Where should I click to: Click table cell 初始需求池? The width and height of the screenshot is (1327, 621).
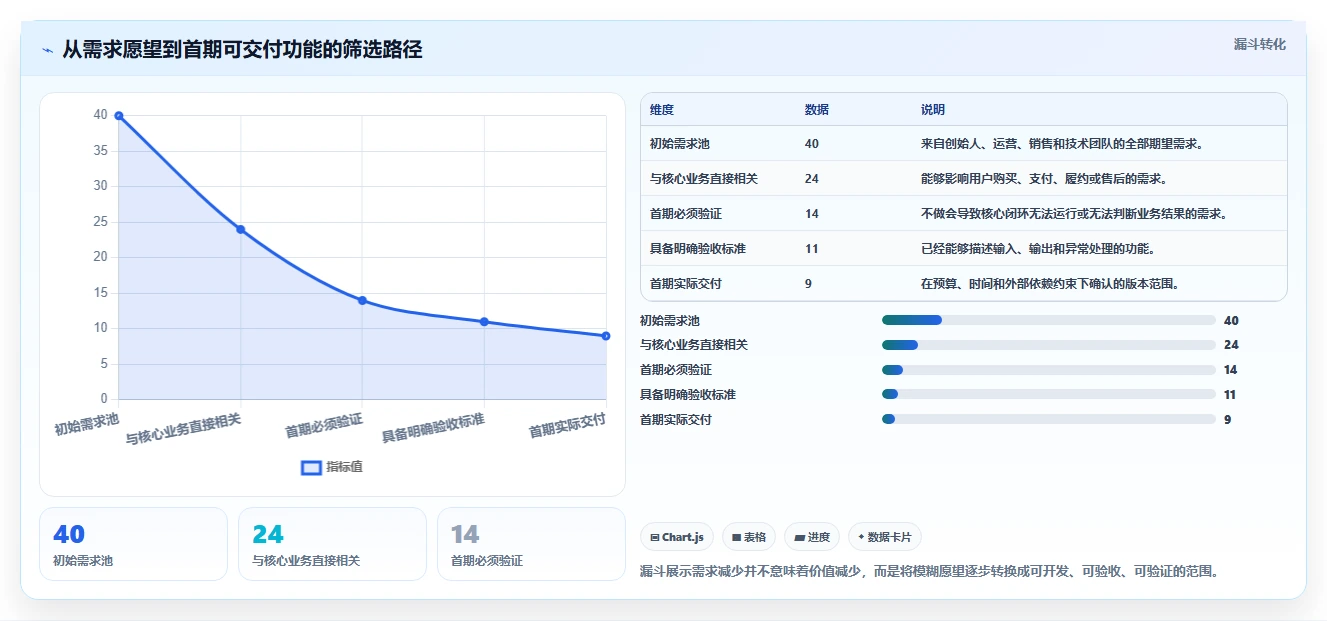[x=680, y=144]
